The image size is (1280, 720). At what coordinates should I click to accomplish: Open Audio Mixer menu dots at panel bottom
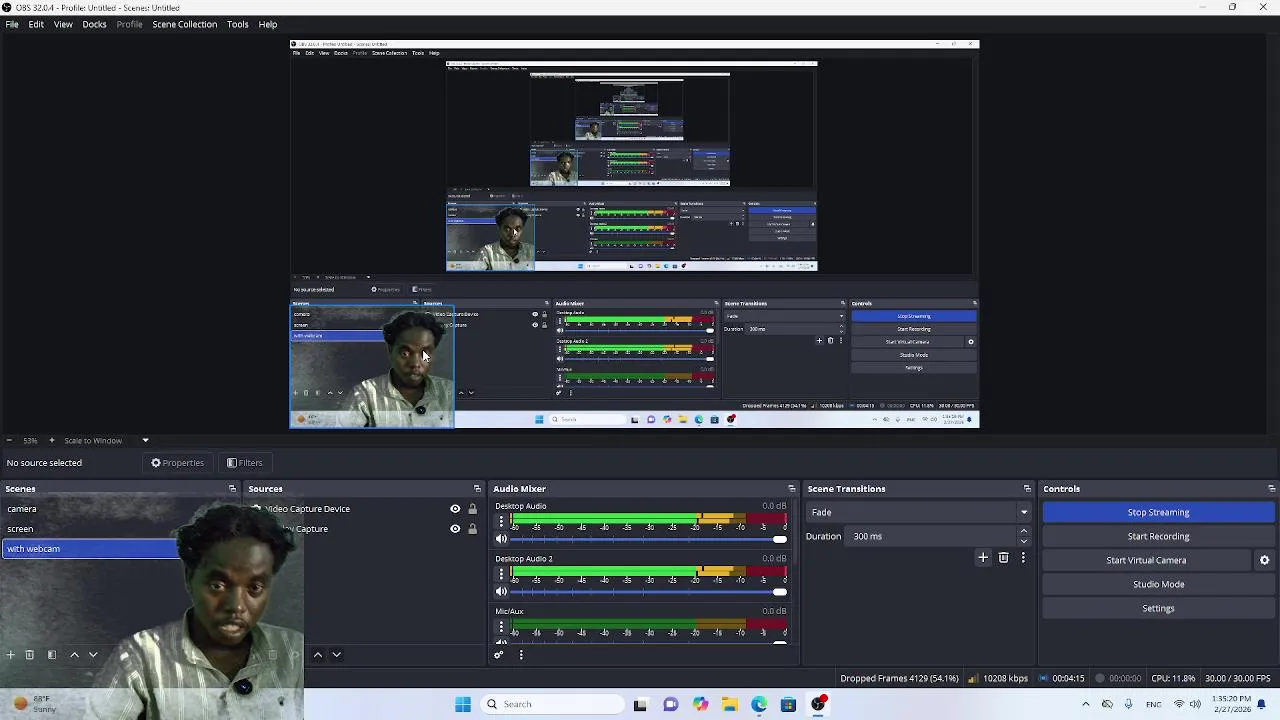pos(521,655)
